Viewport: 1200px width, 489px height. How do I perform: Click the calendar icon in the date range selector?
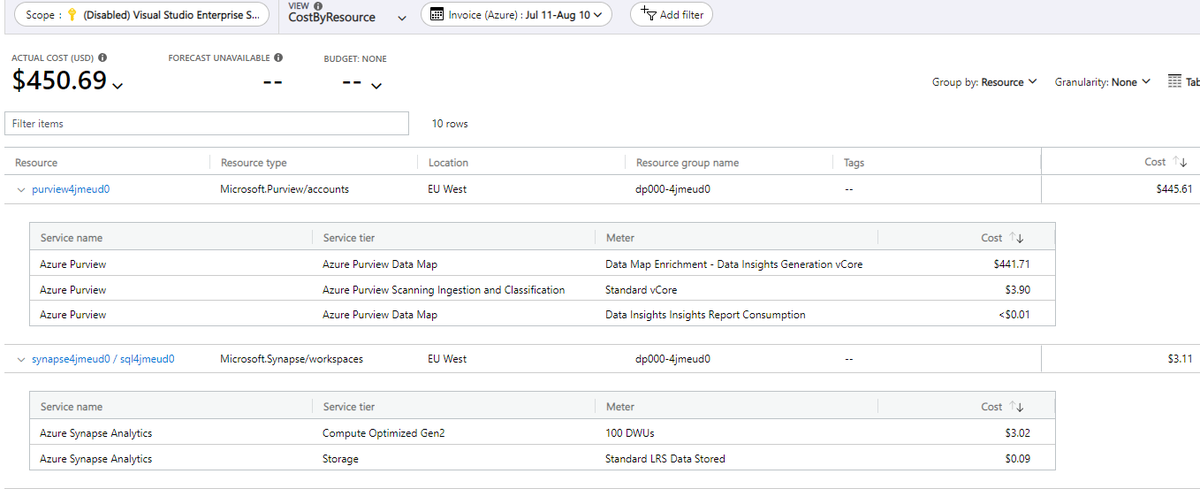coord(436,16)
